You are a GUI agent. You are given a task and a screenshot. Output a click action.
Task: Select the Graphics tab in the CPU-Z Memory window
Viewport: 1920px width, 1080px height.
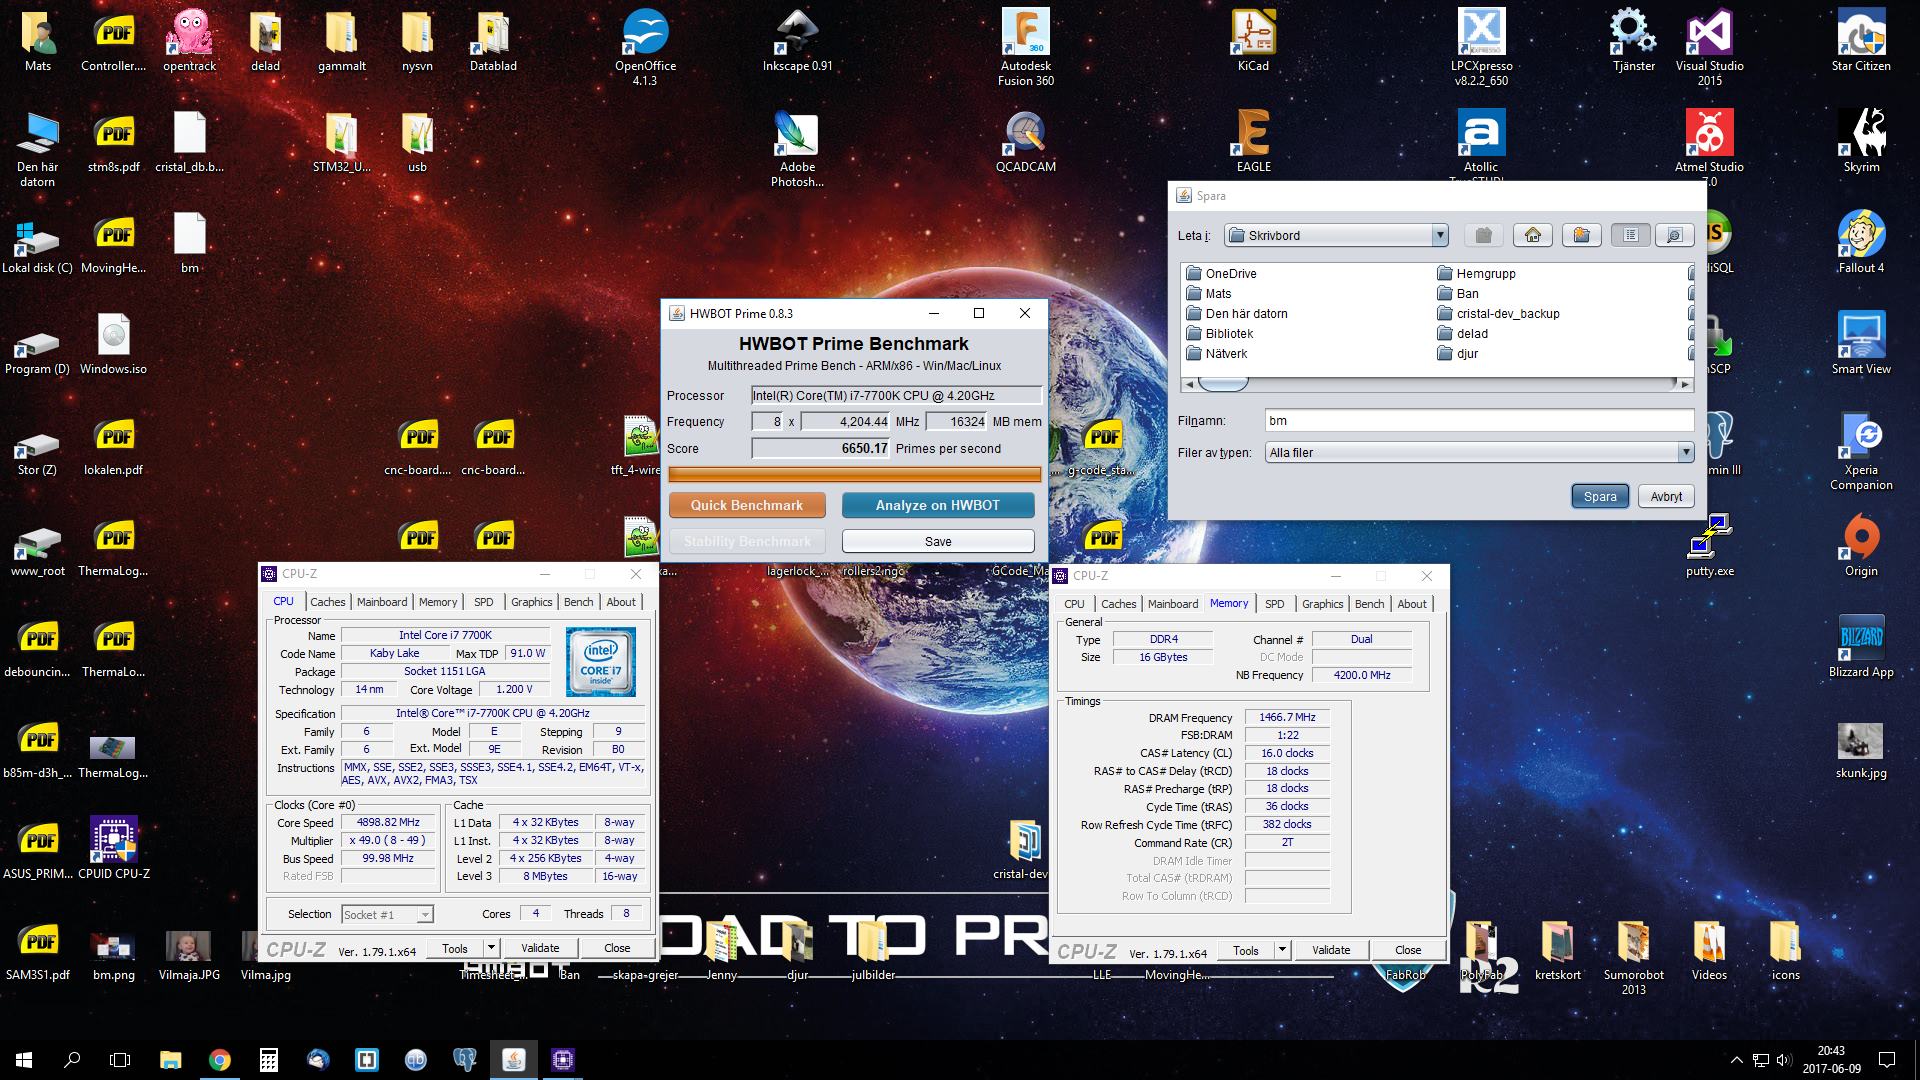[1322, 604]
